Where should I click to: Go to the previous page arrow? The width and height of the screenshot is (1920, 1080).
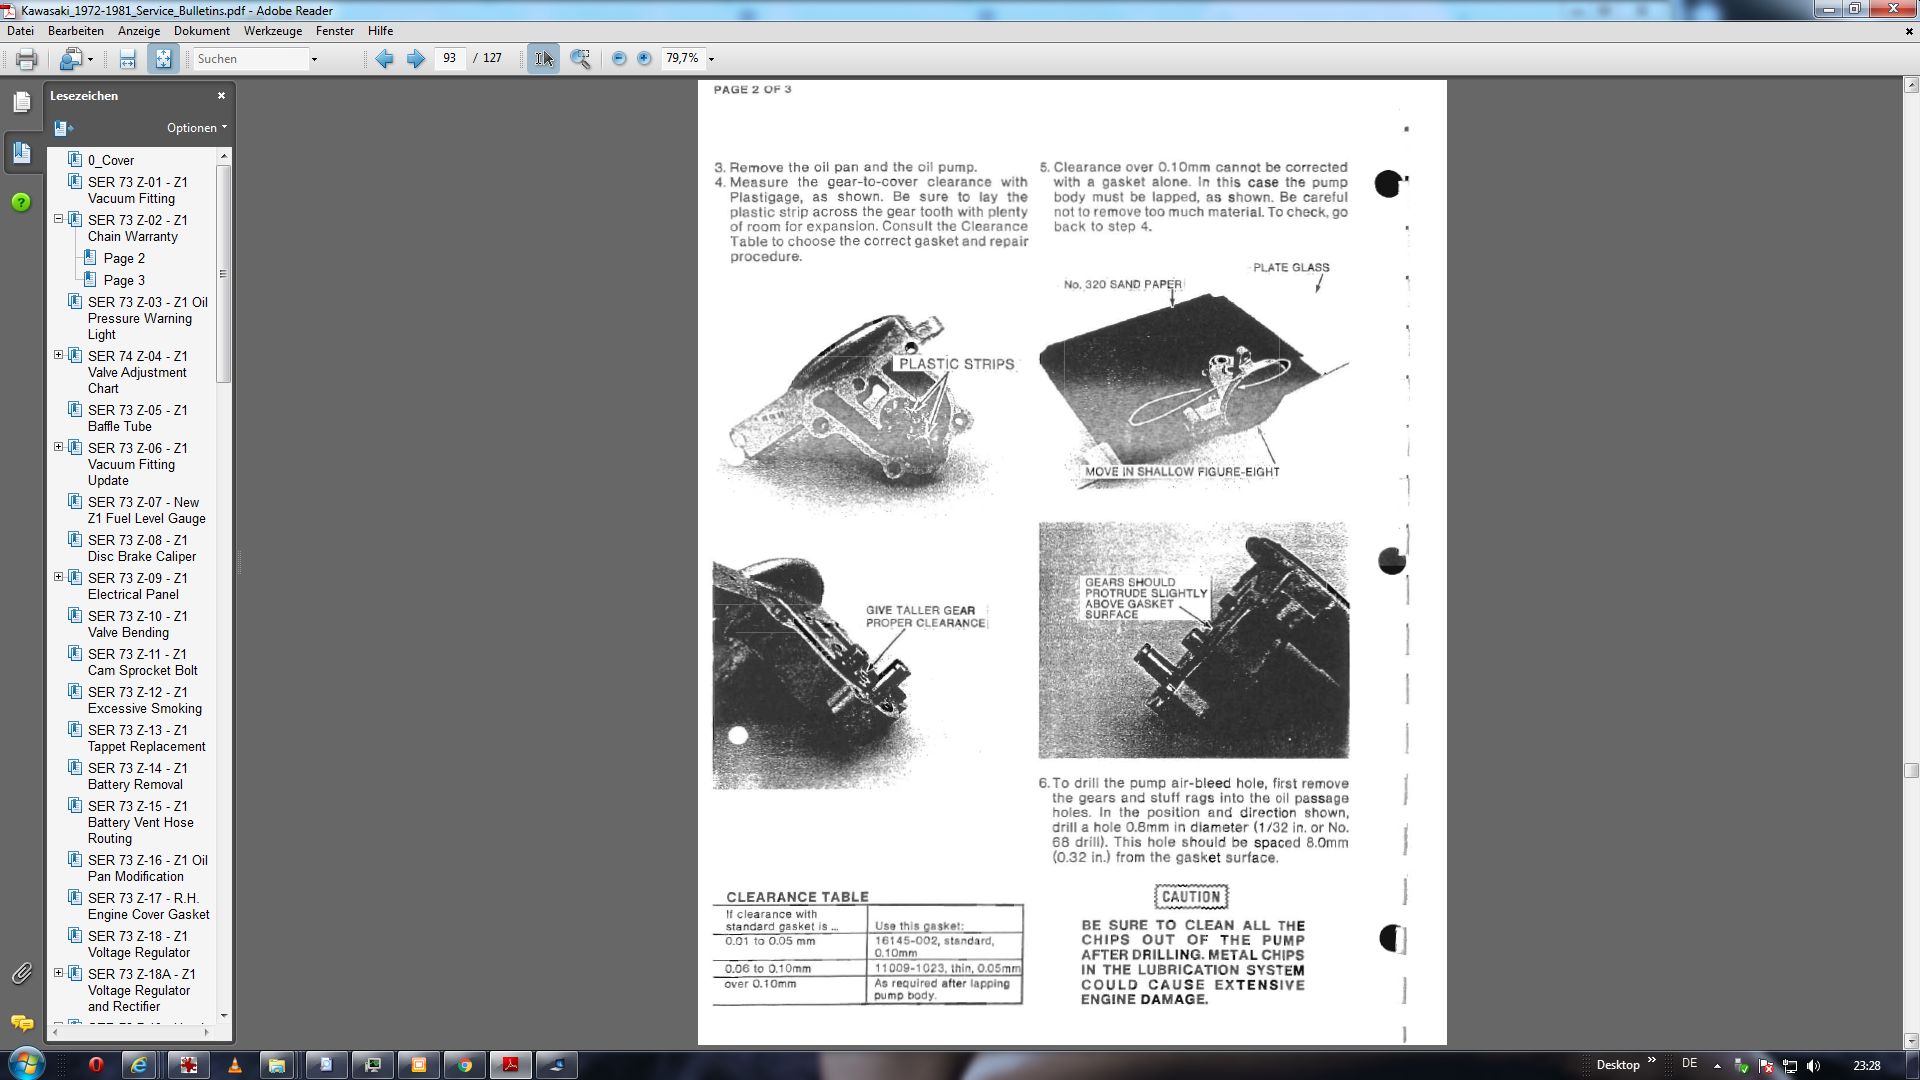[384, 59]
